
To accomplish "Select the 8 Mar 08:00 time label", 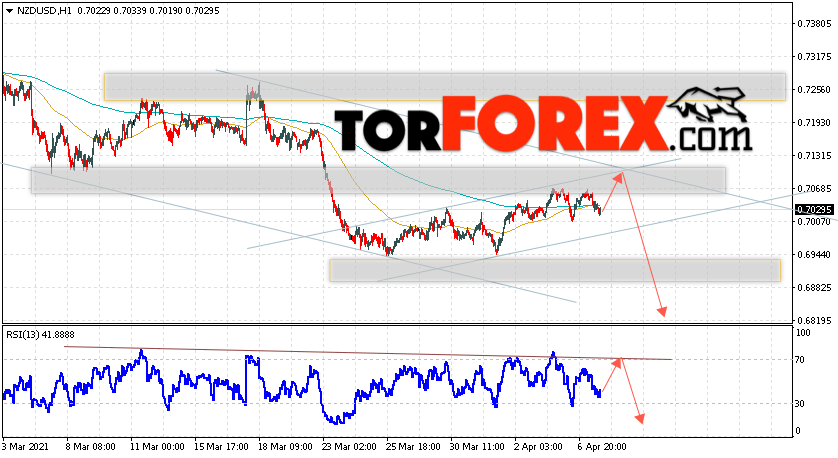I will click(x=90, y=447).
